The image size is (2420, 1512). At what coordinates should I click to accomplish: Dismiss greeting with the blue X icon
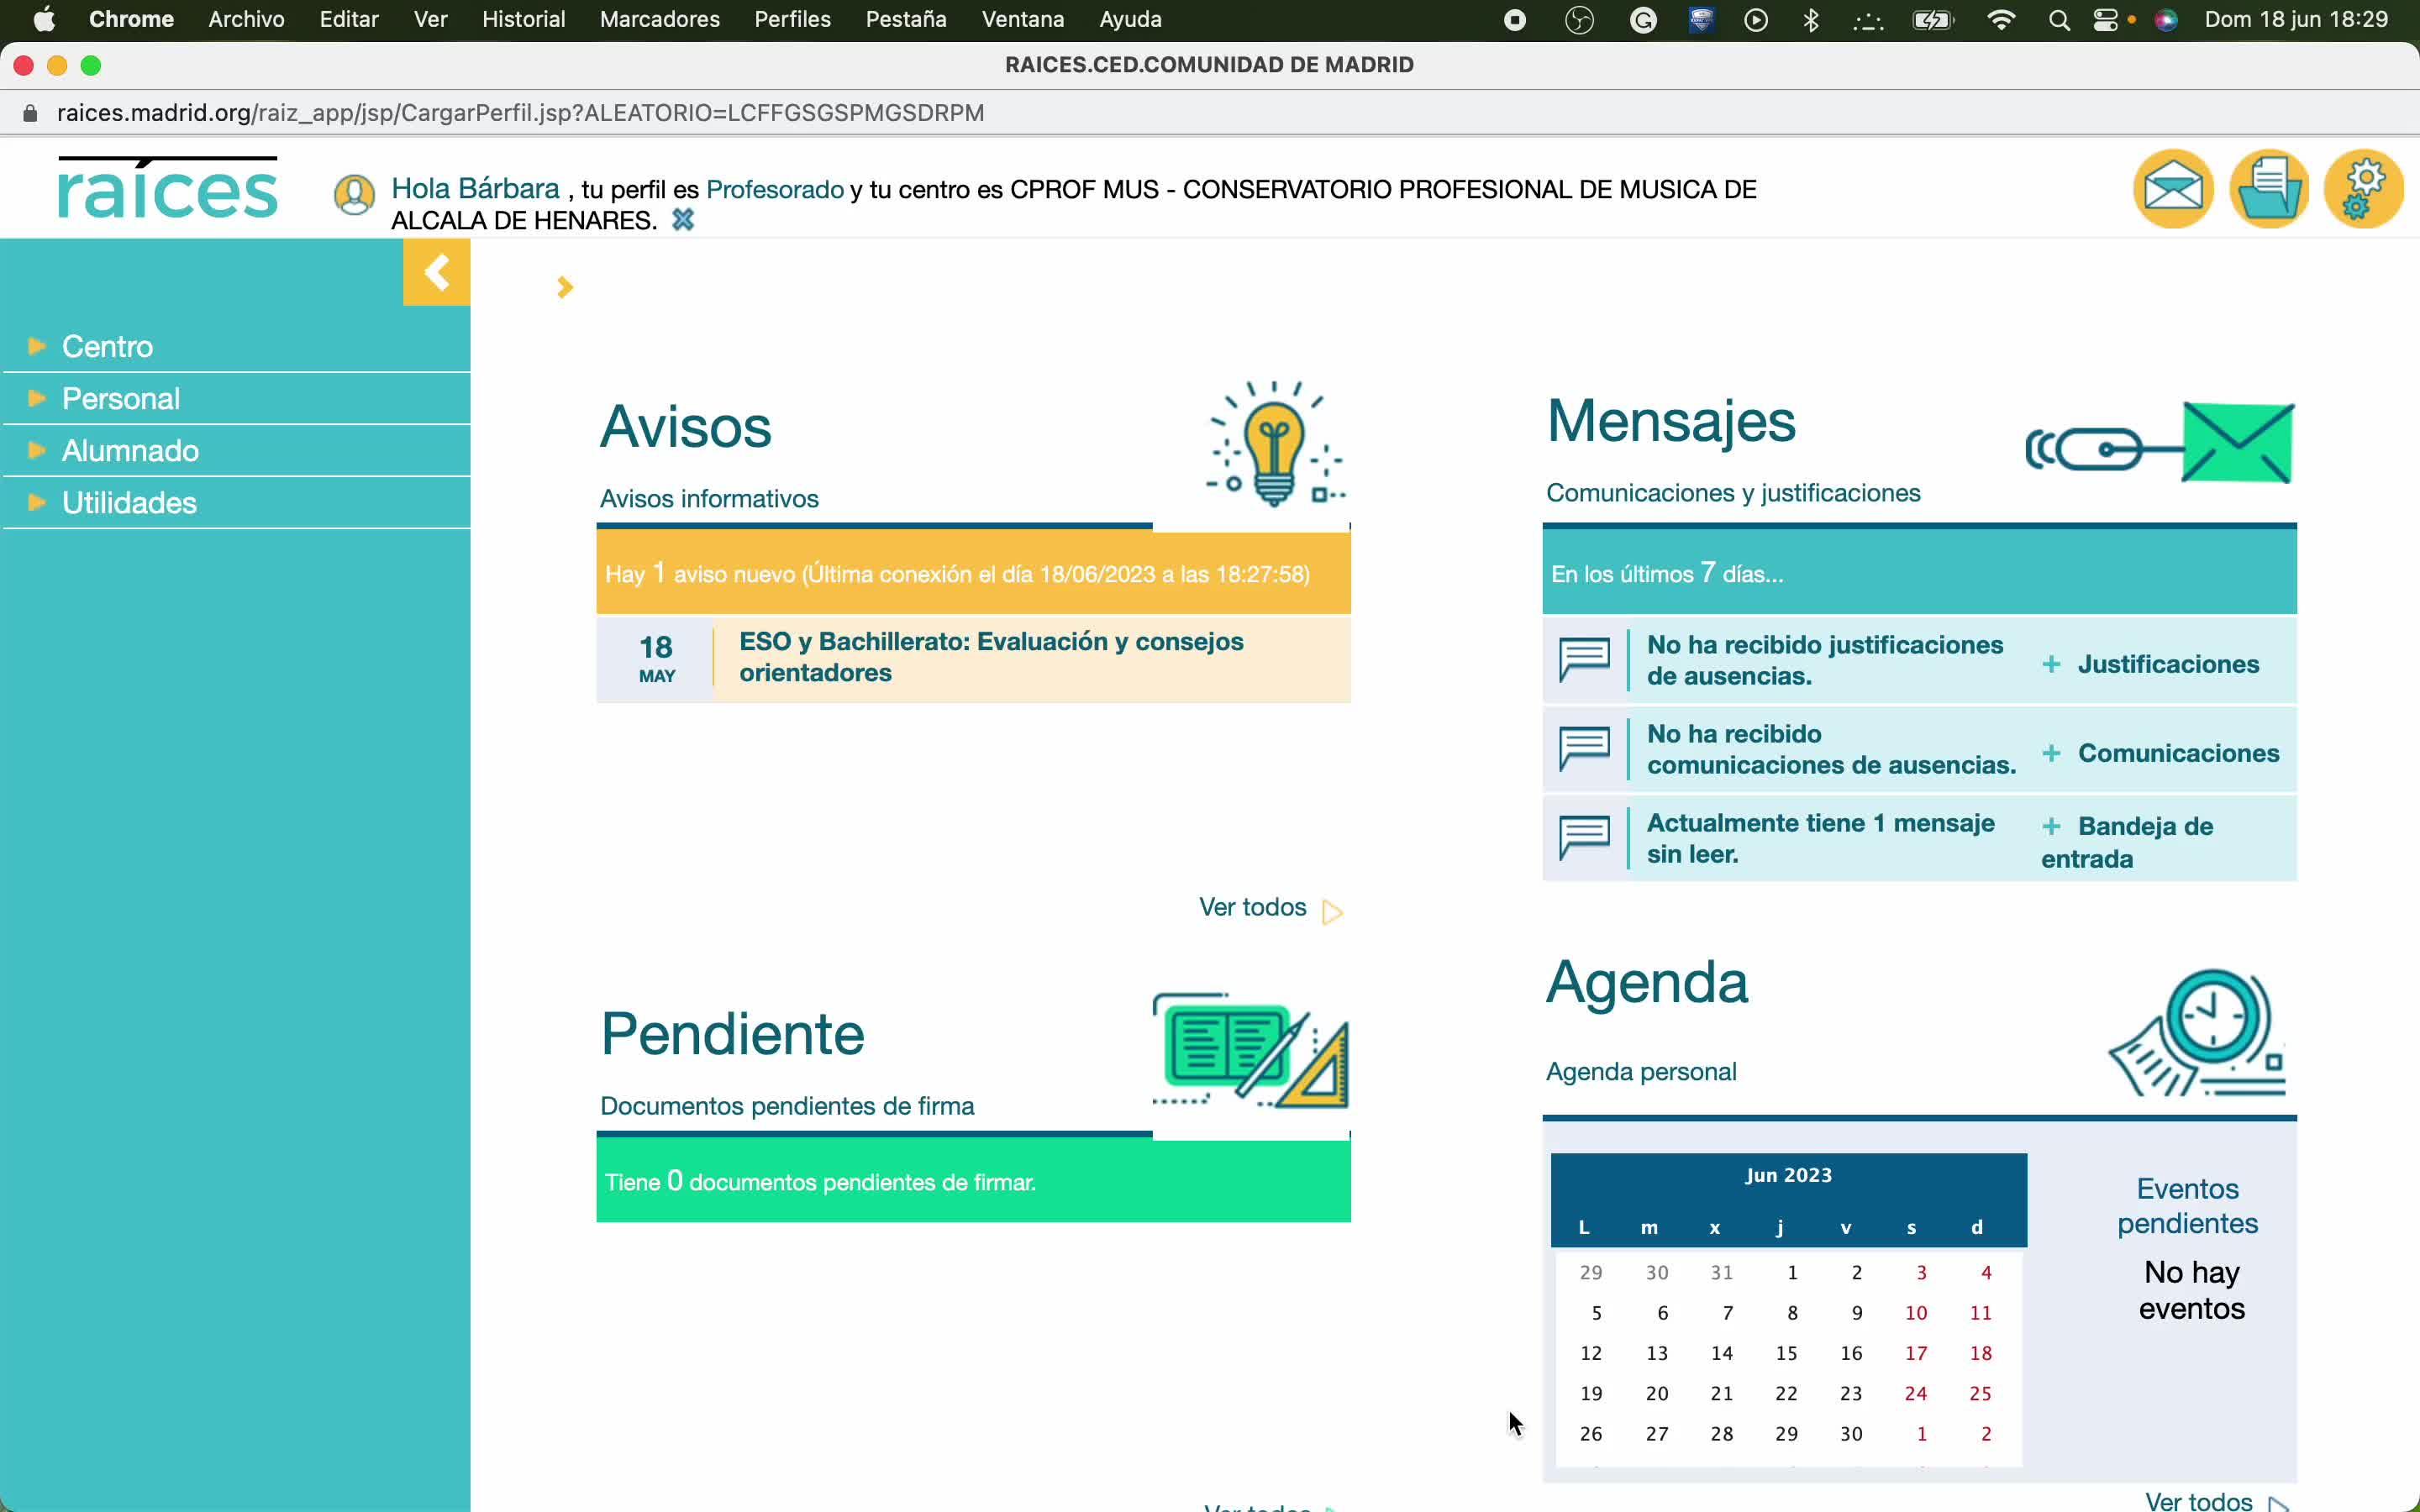(683, 220)
